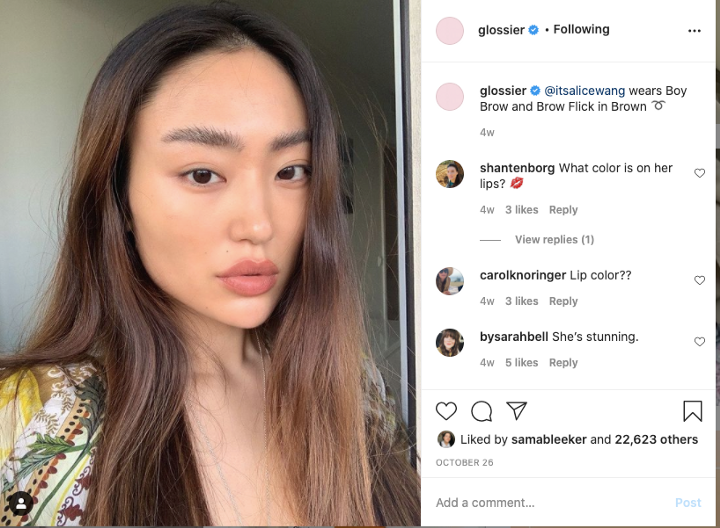Open the 22,623 others likes list
This screenshot has width=720, height=528.
[x=656, y=439]
